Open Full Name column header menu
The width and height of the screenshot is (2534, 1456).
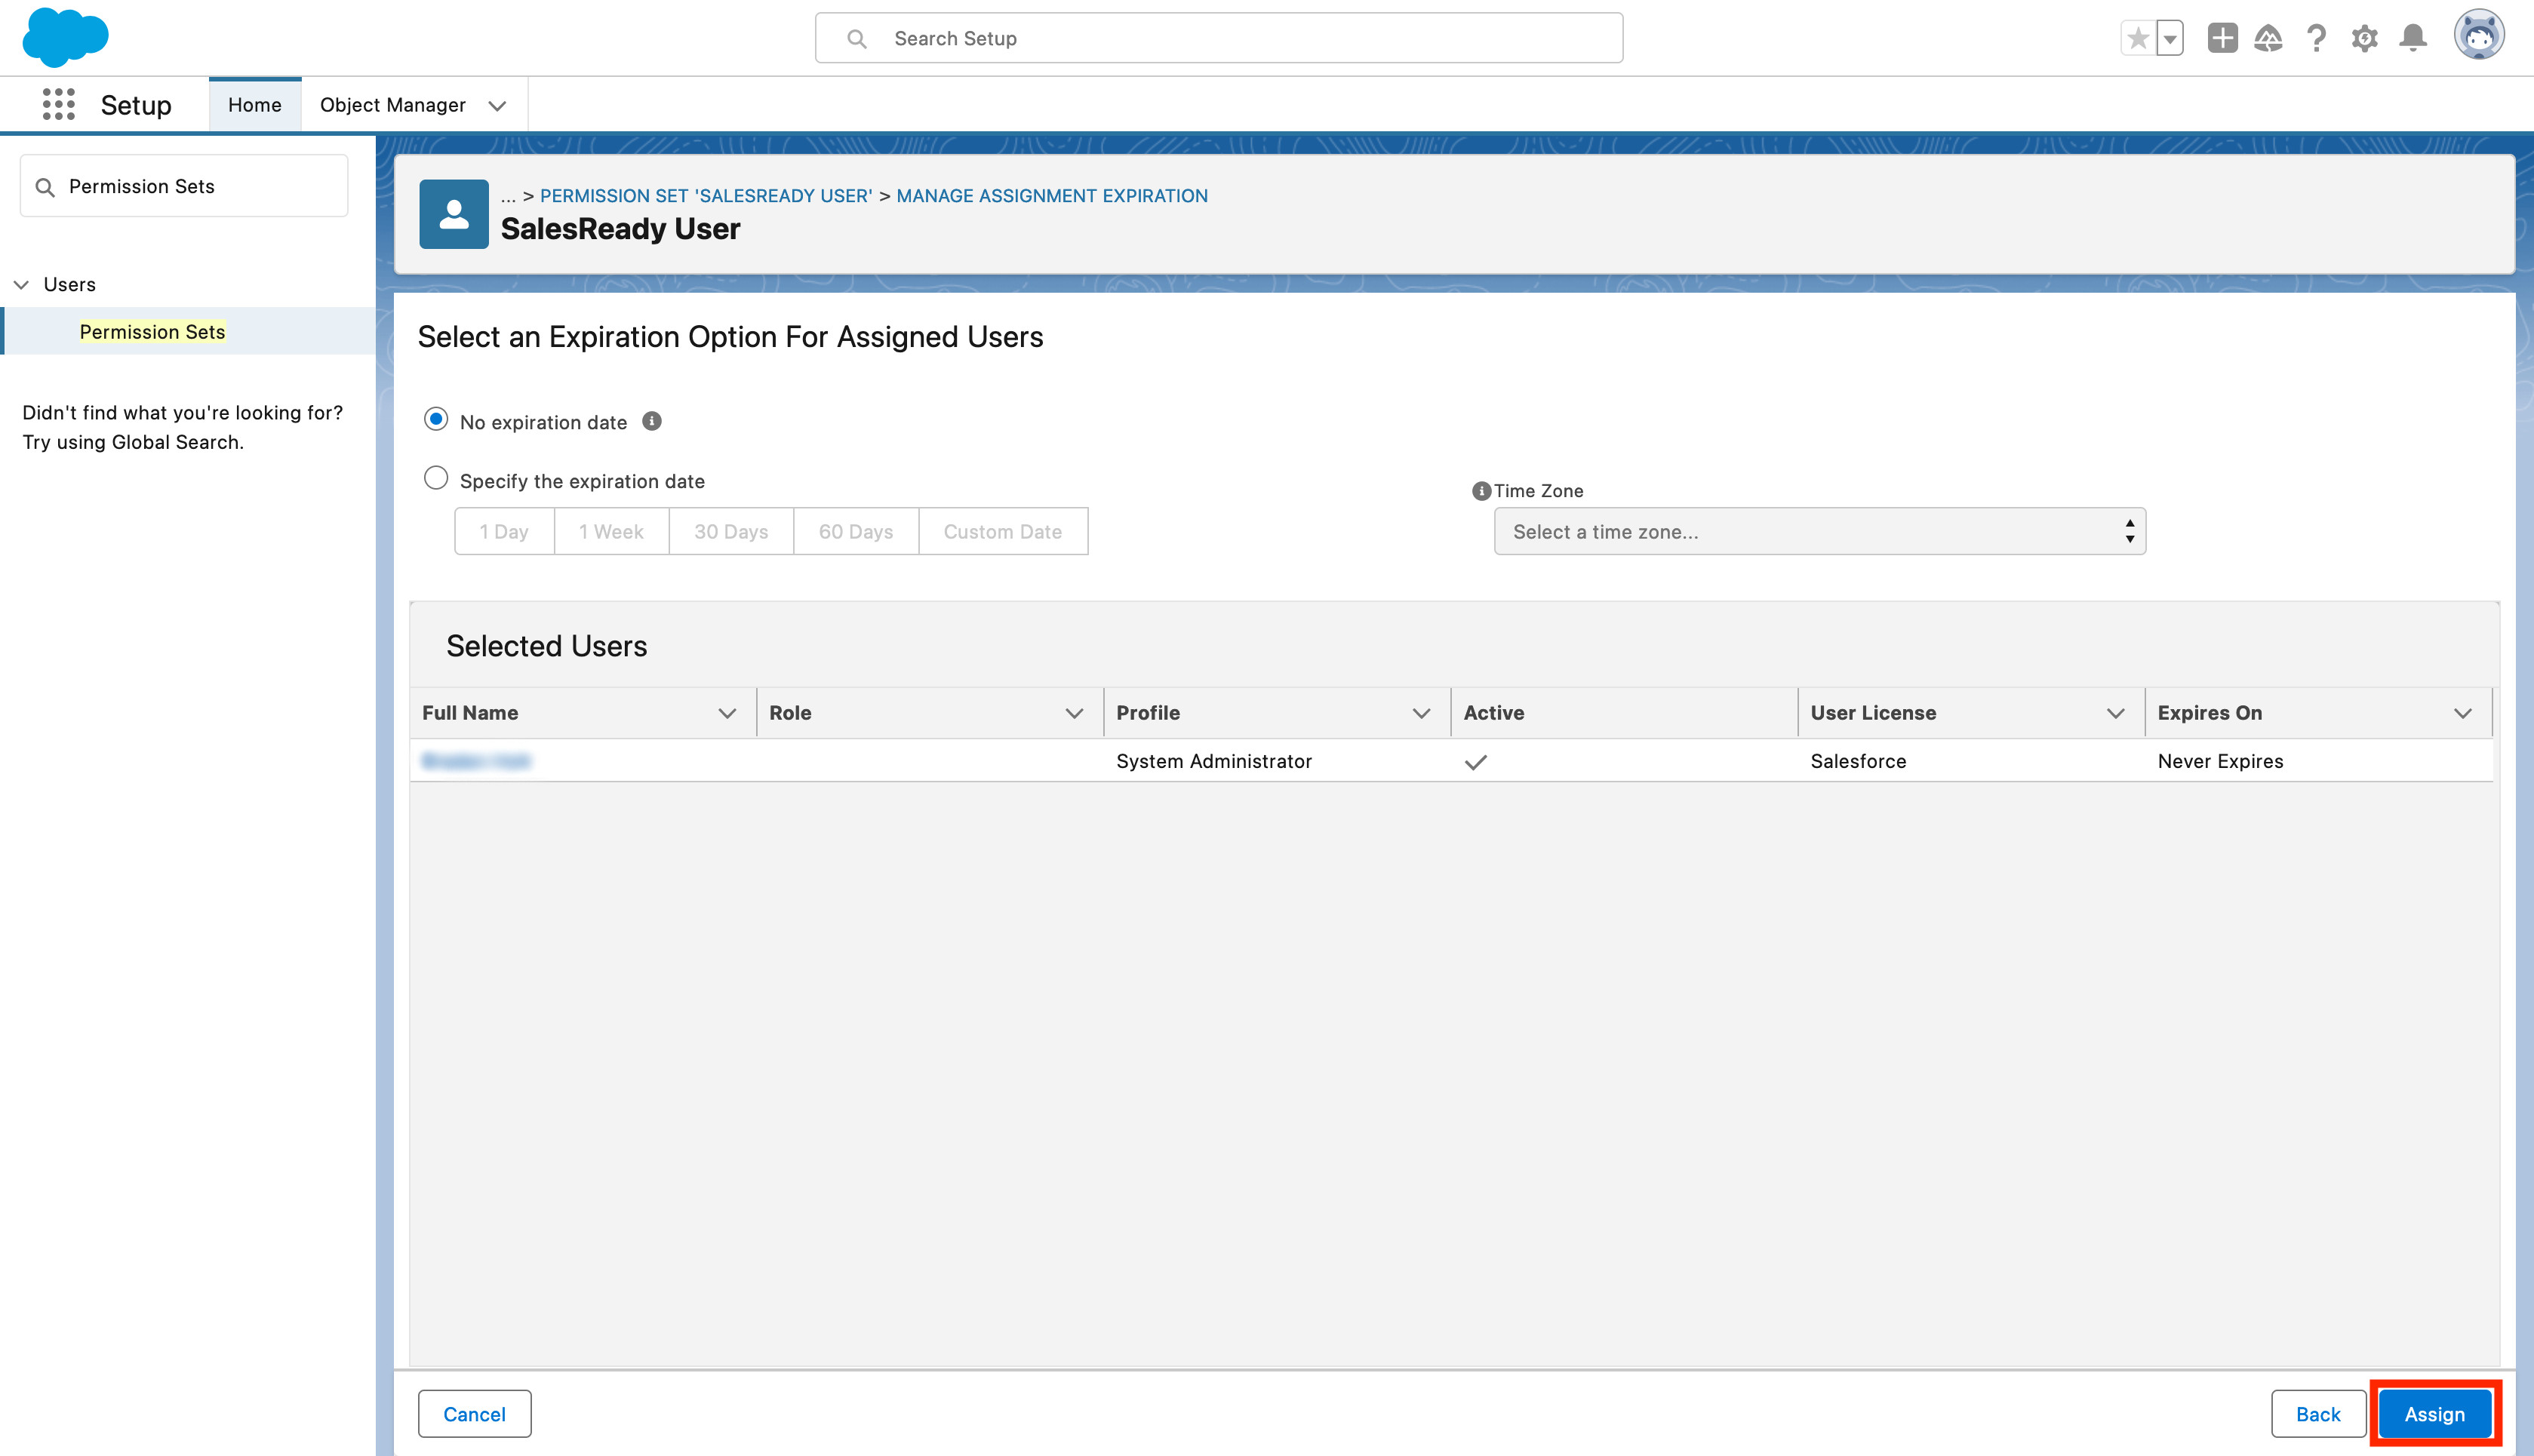click(727, 713)
